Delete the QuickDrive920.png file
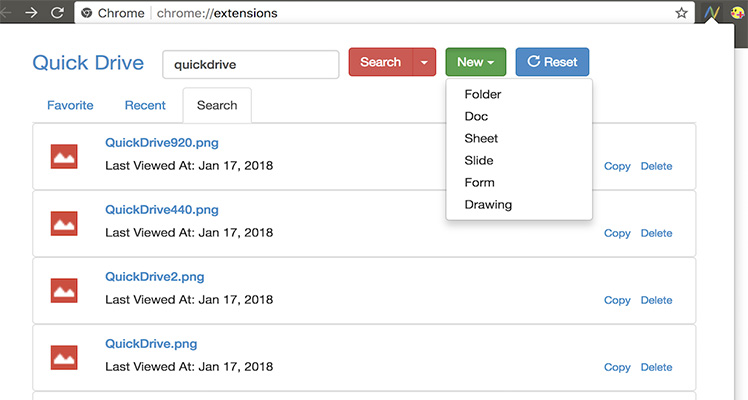This screenshot has width=748, height=400. pyautogui.click(x=656, y=166)
